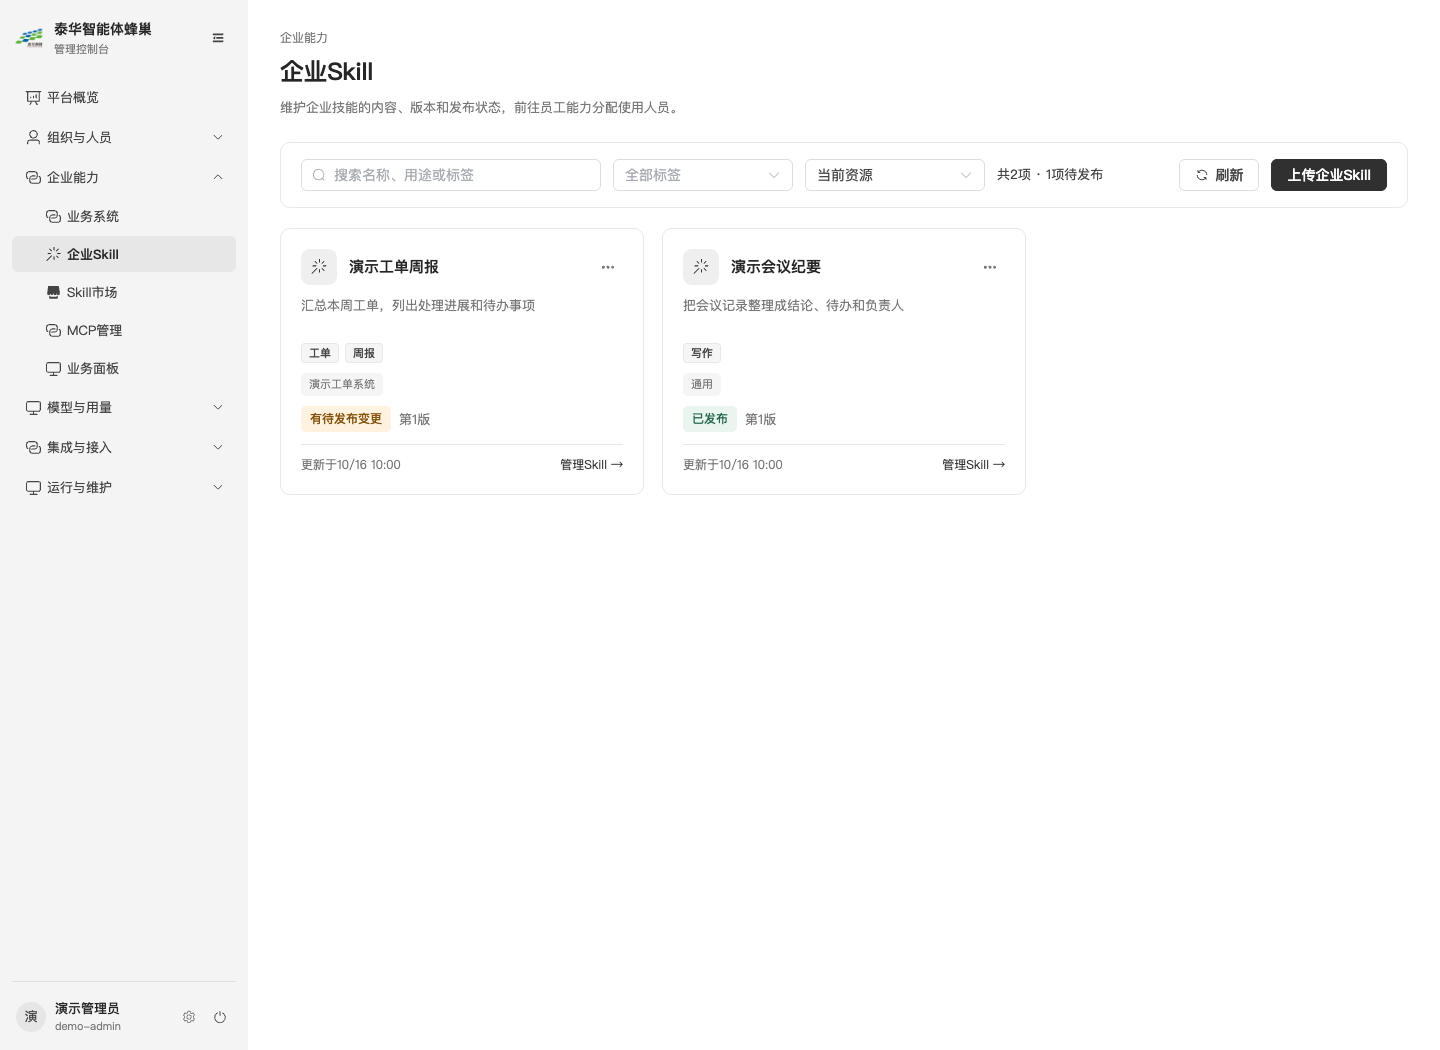Collapse the sidebar with the menu icon
The height and width of the screenshot is (1050, 1440).
[x=218, y=38]
